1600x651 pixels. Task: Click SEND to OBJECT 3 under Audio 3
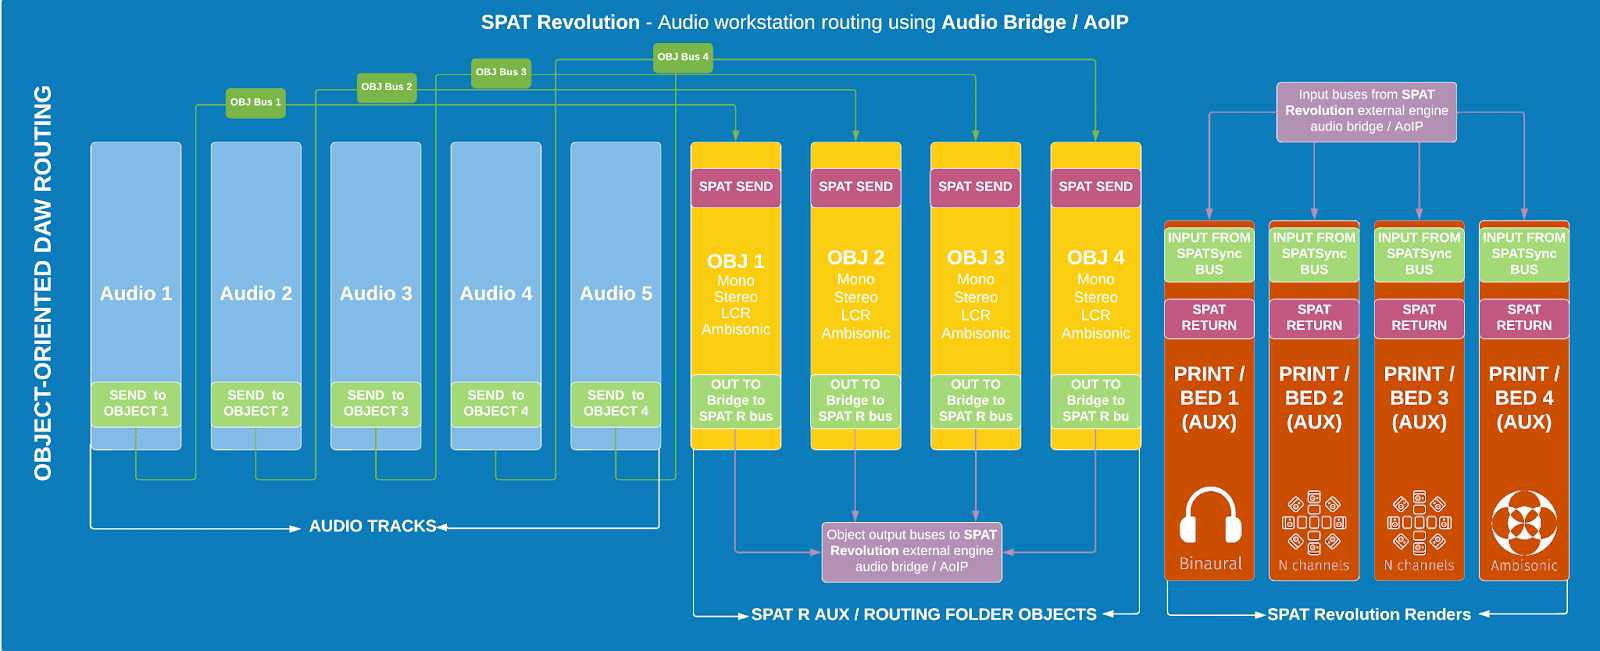[376, 404]
